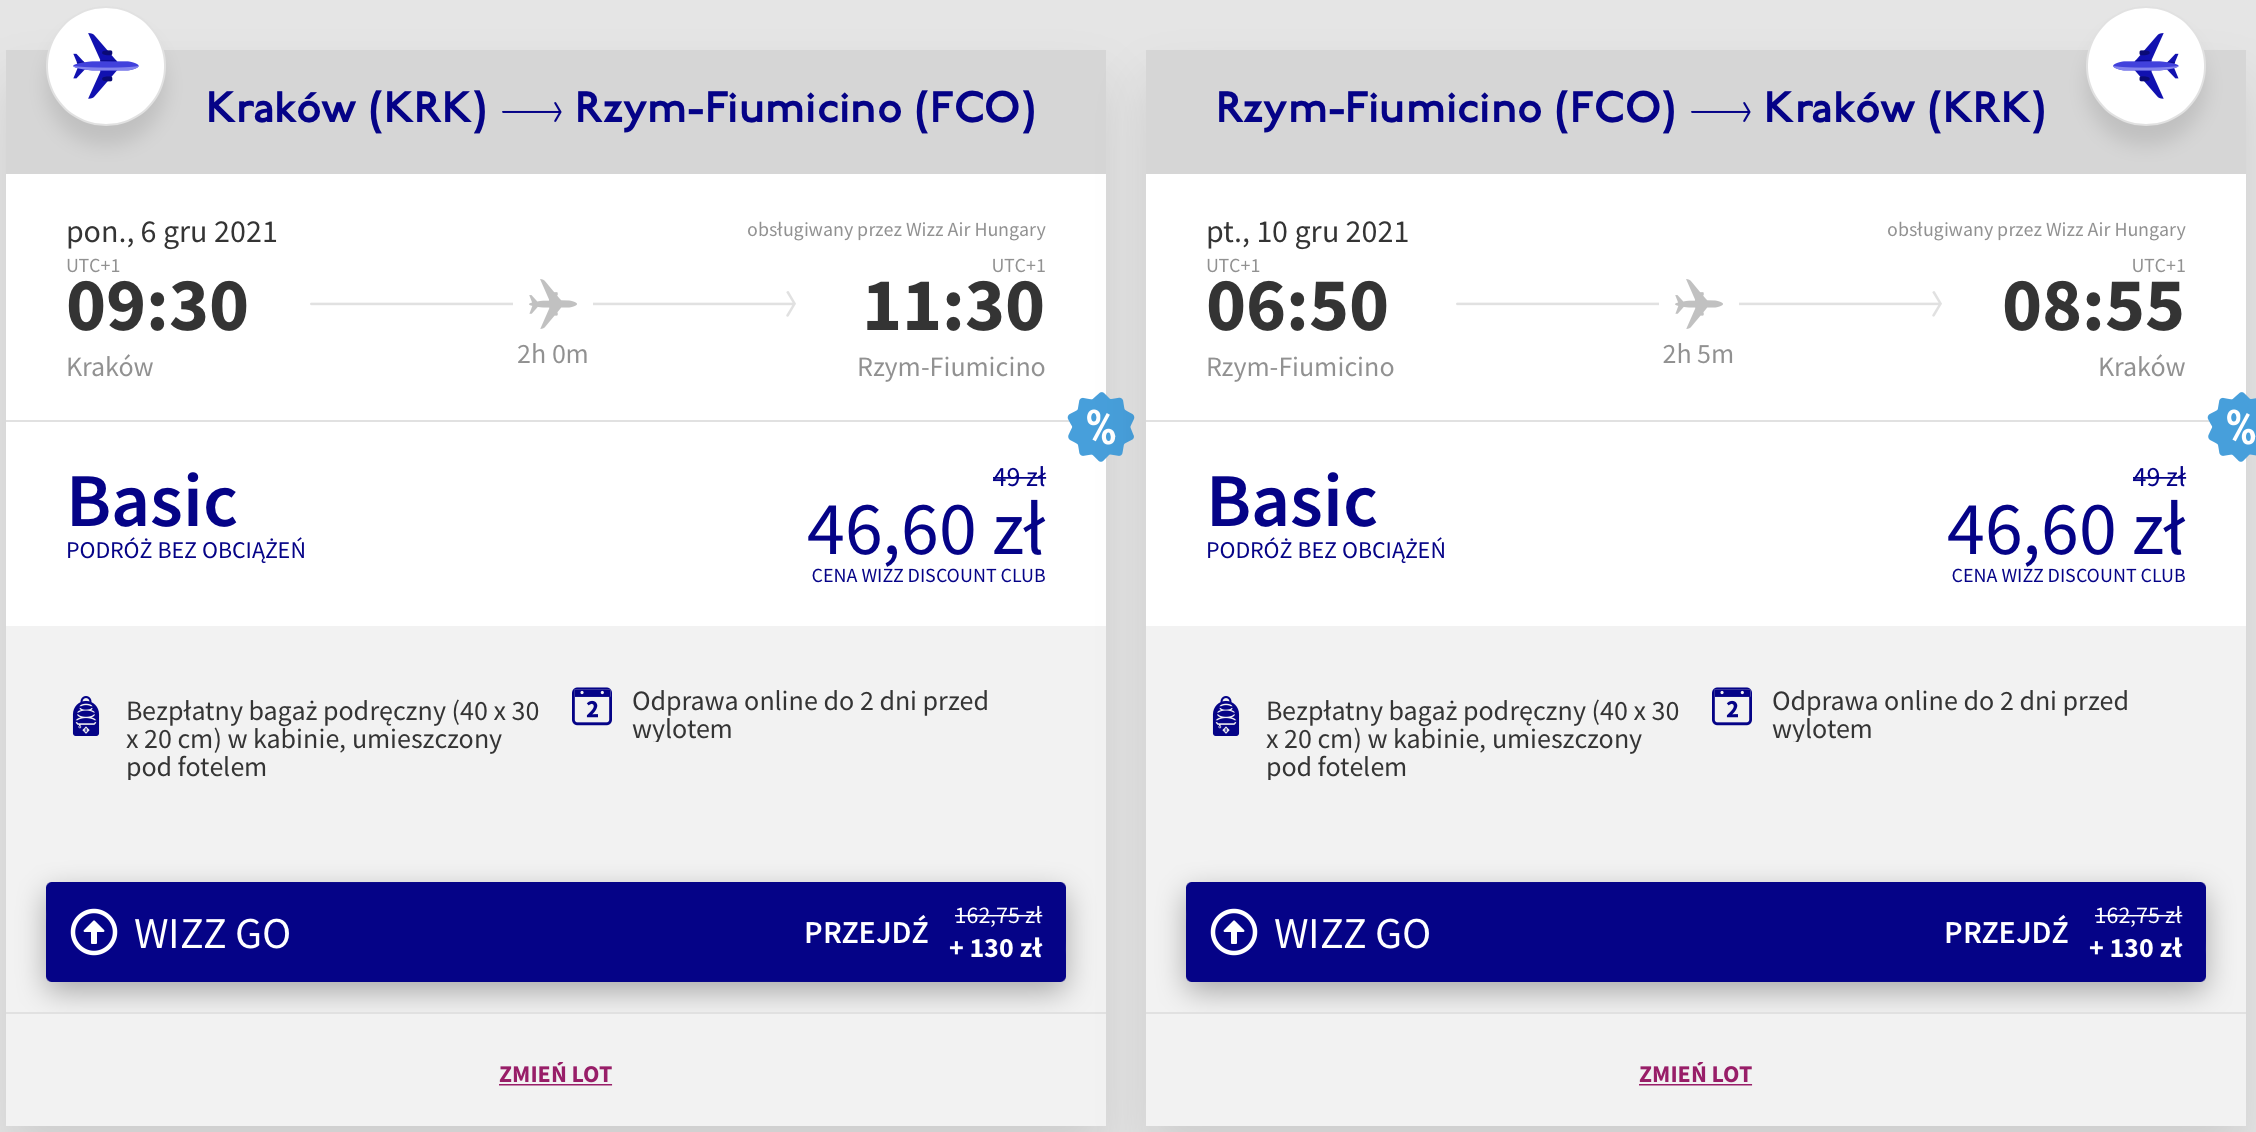Click ZMIEŃ LOT link for Kraków–Rome flight
Image resolution: width=2256 pixels, height=1132 pixels.
[x=555, y=1074]
